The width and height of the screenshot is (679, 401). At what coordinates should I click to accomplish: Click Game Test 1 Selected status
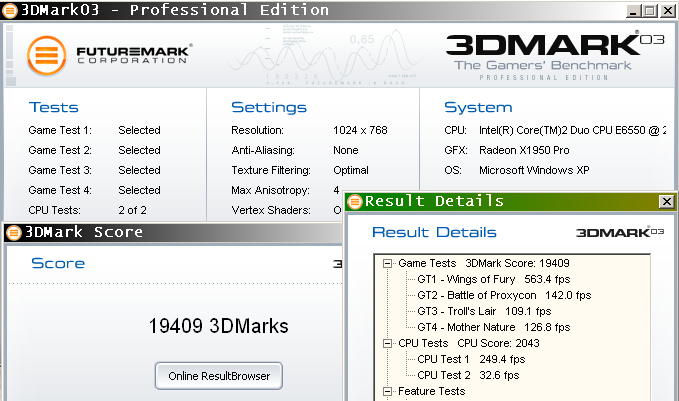point(139,130)
